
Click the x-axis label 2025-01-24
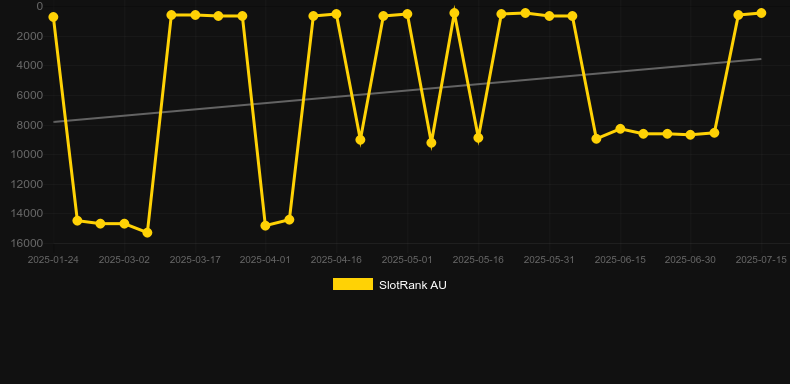[x=53, y=260]
